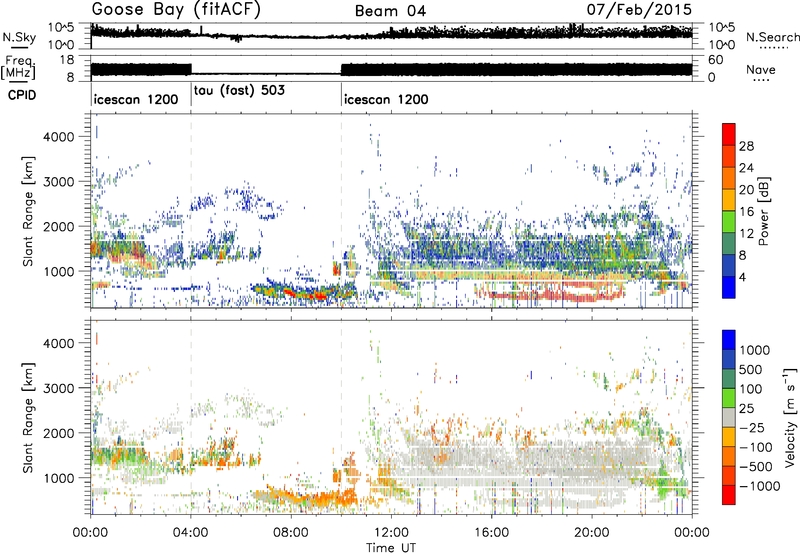
Task: Select the 'N.Sky' legend label
Action: (19, 37)
